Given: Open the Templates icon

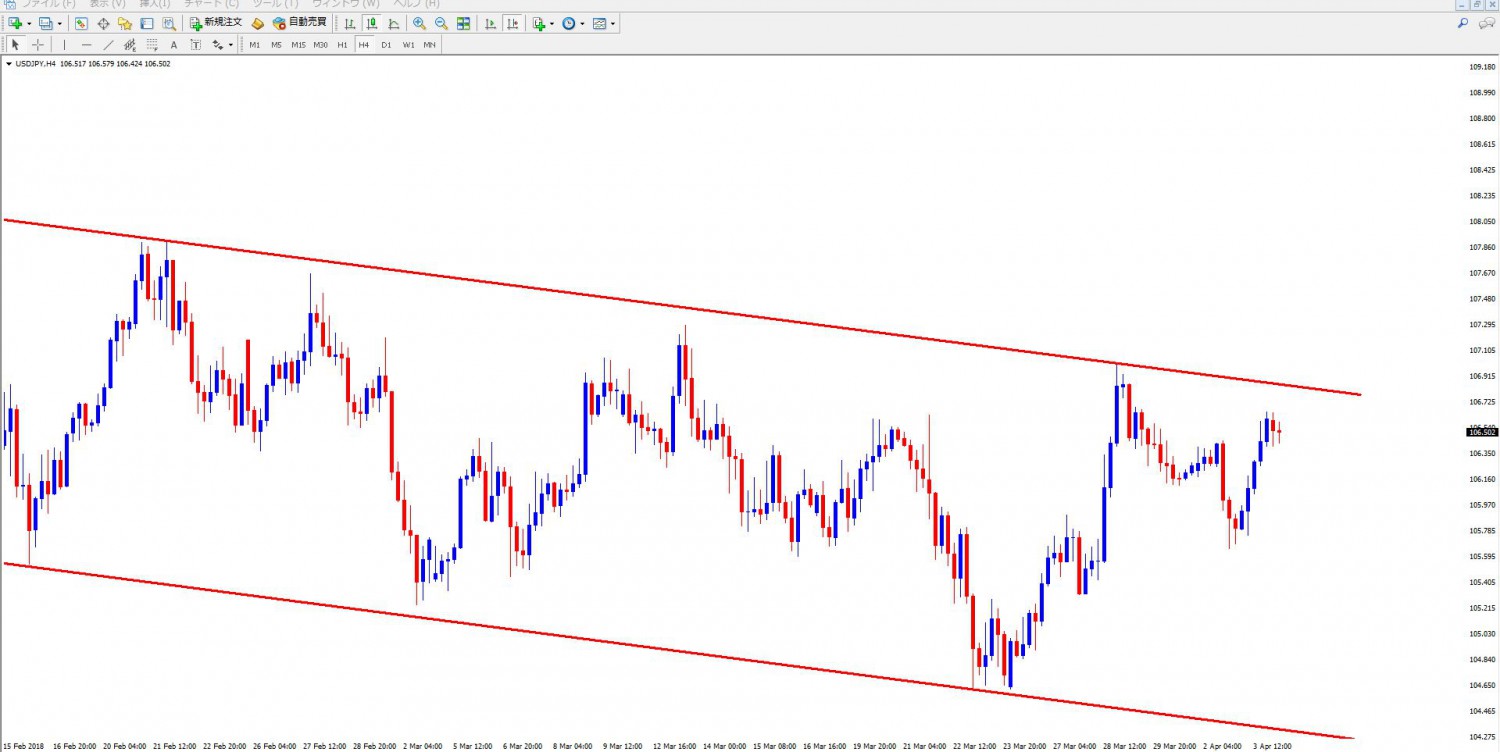Looking at the screenshot, I should (x=599, y=23).
